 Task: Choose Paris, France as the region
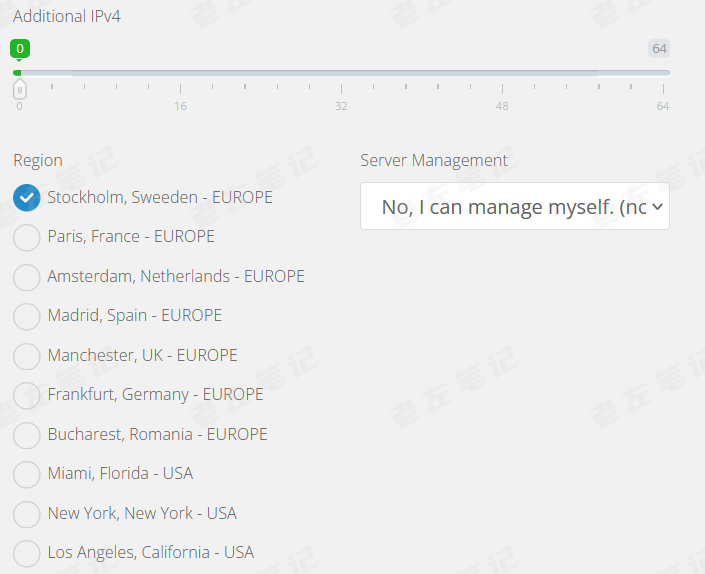coord(27,237)
